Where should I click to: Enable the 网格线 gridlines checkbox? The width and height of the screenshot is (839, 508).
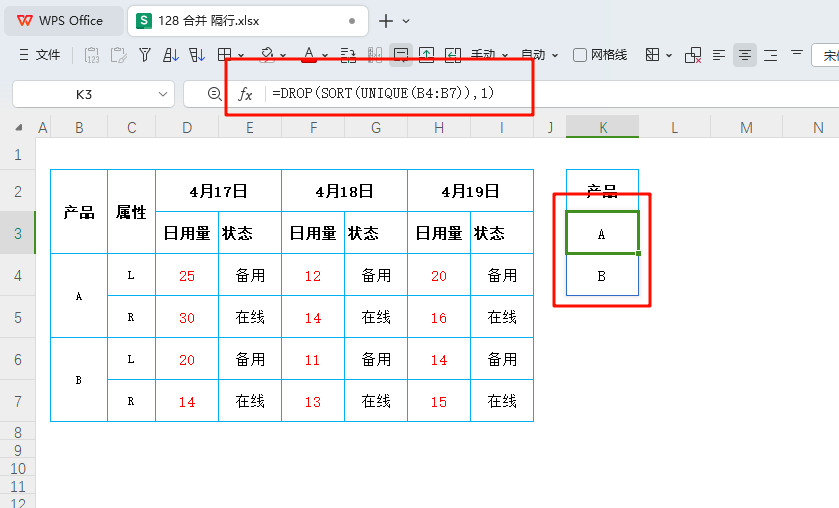pyautogui.click(x=579, y=55)
